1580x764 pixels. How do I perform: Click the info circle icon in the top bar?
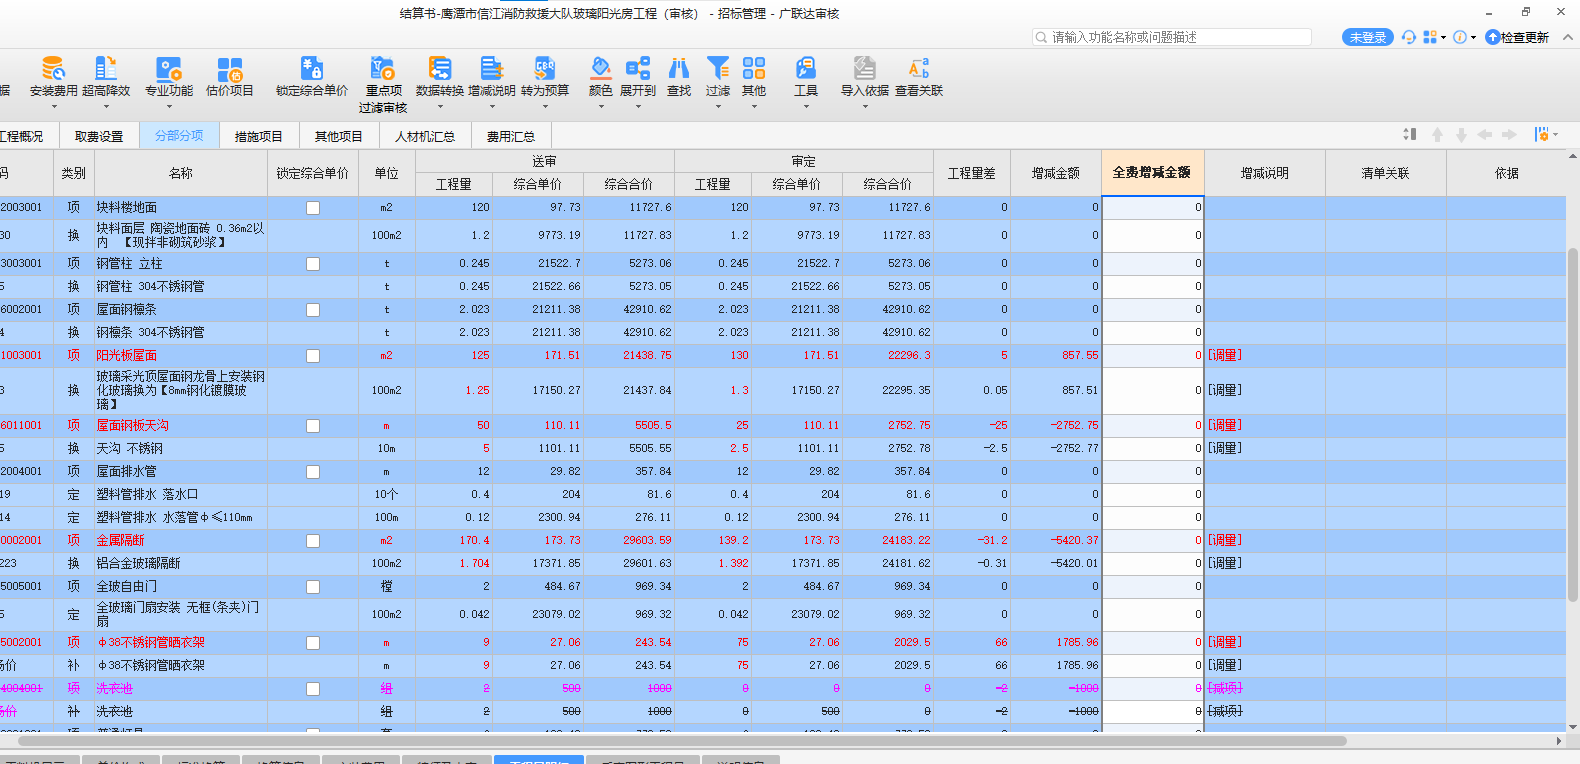coord(1460,37)
